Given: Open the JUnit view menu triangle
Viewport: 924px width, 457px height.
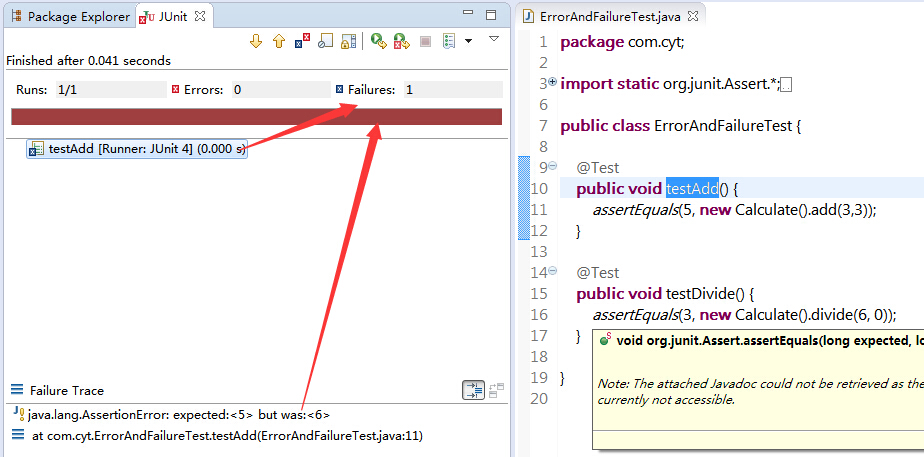Looking at the screenshot, I should click(494, 39).
